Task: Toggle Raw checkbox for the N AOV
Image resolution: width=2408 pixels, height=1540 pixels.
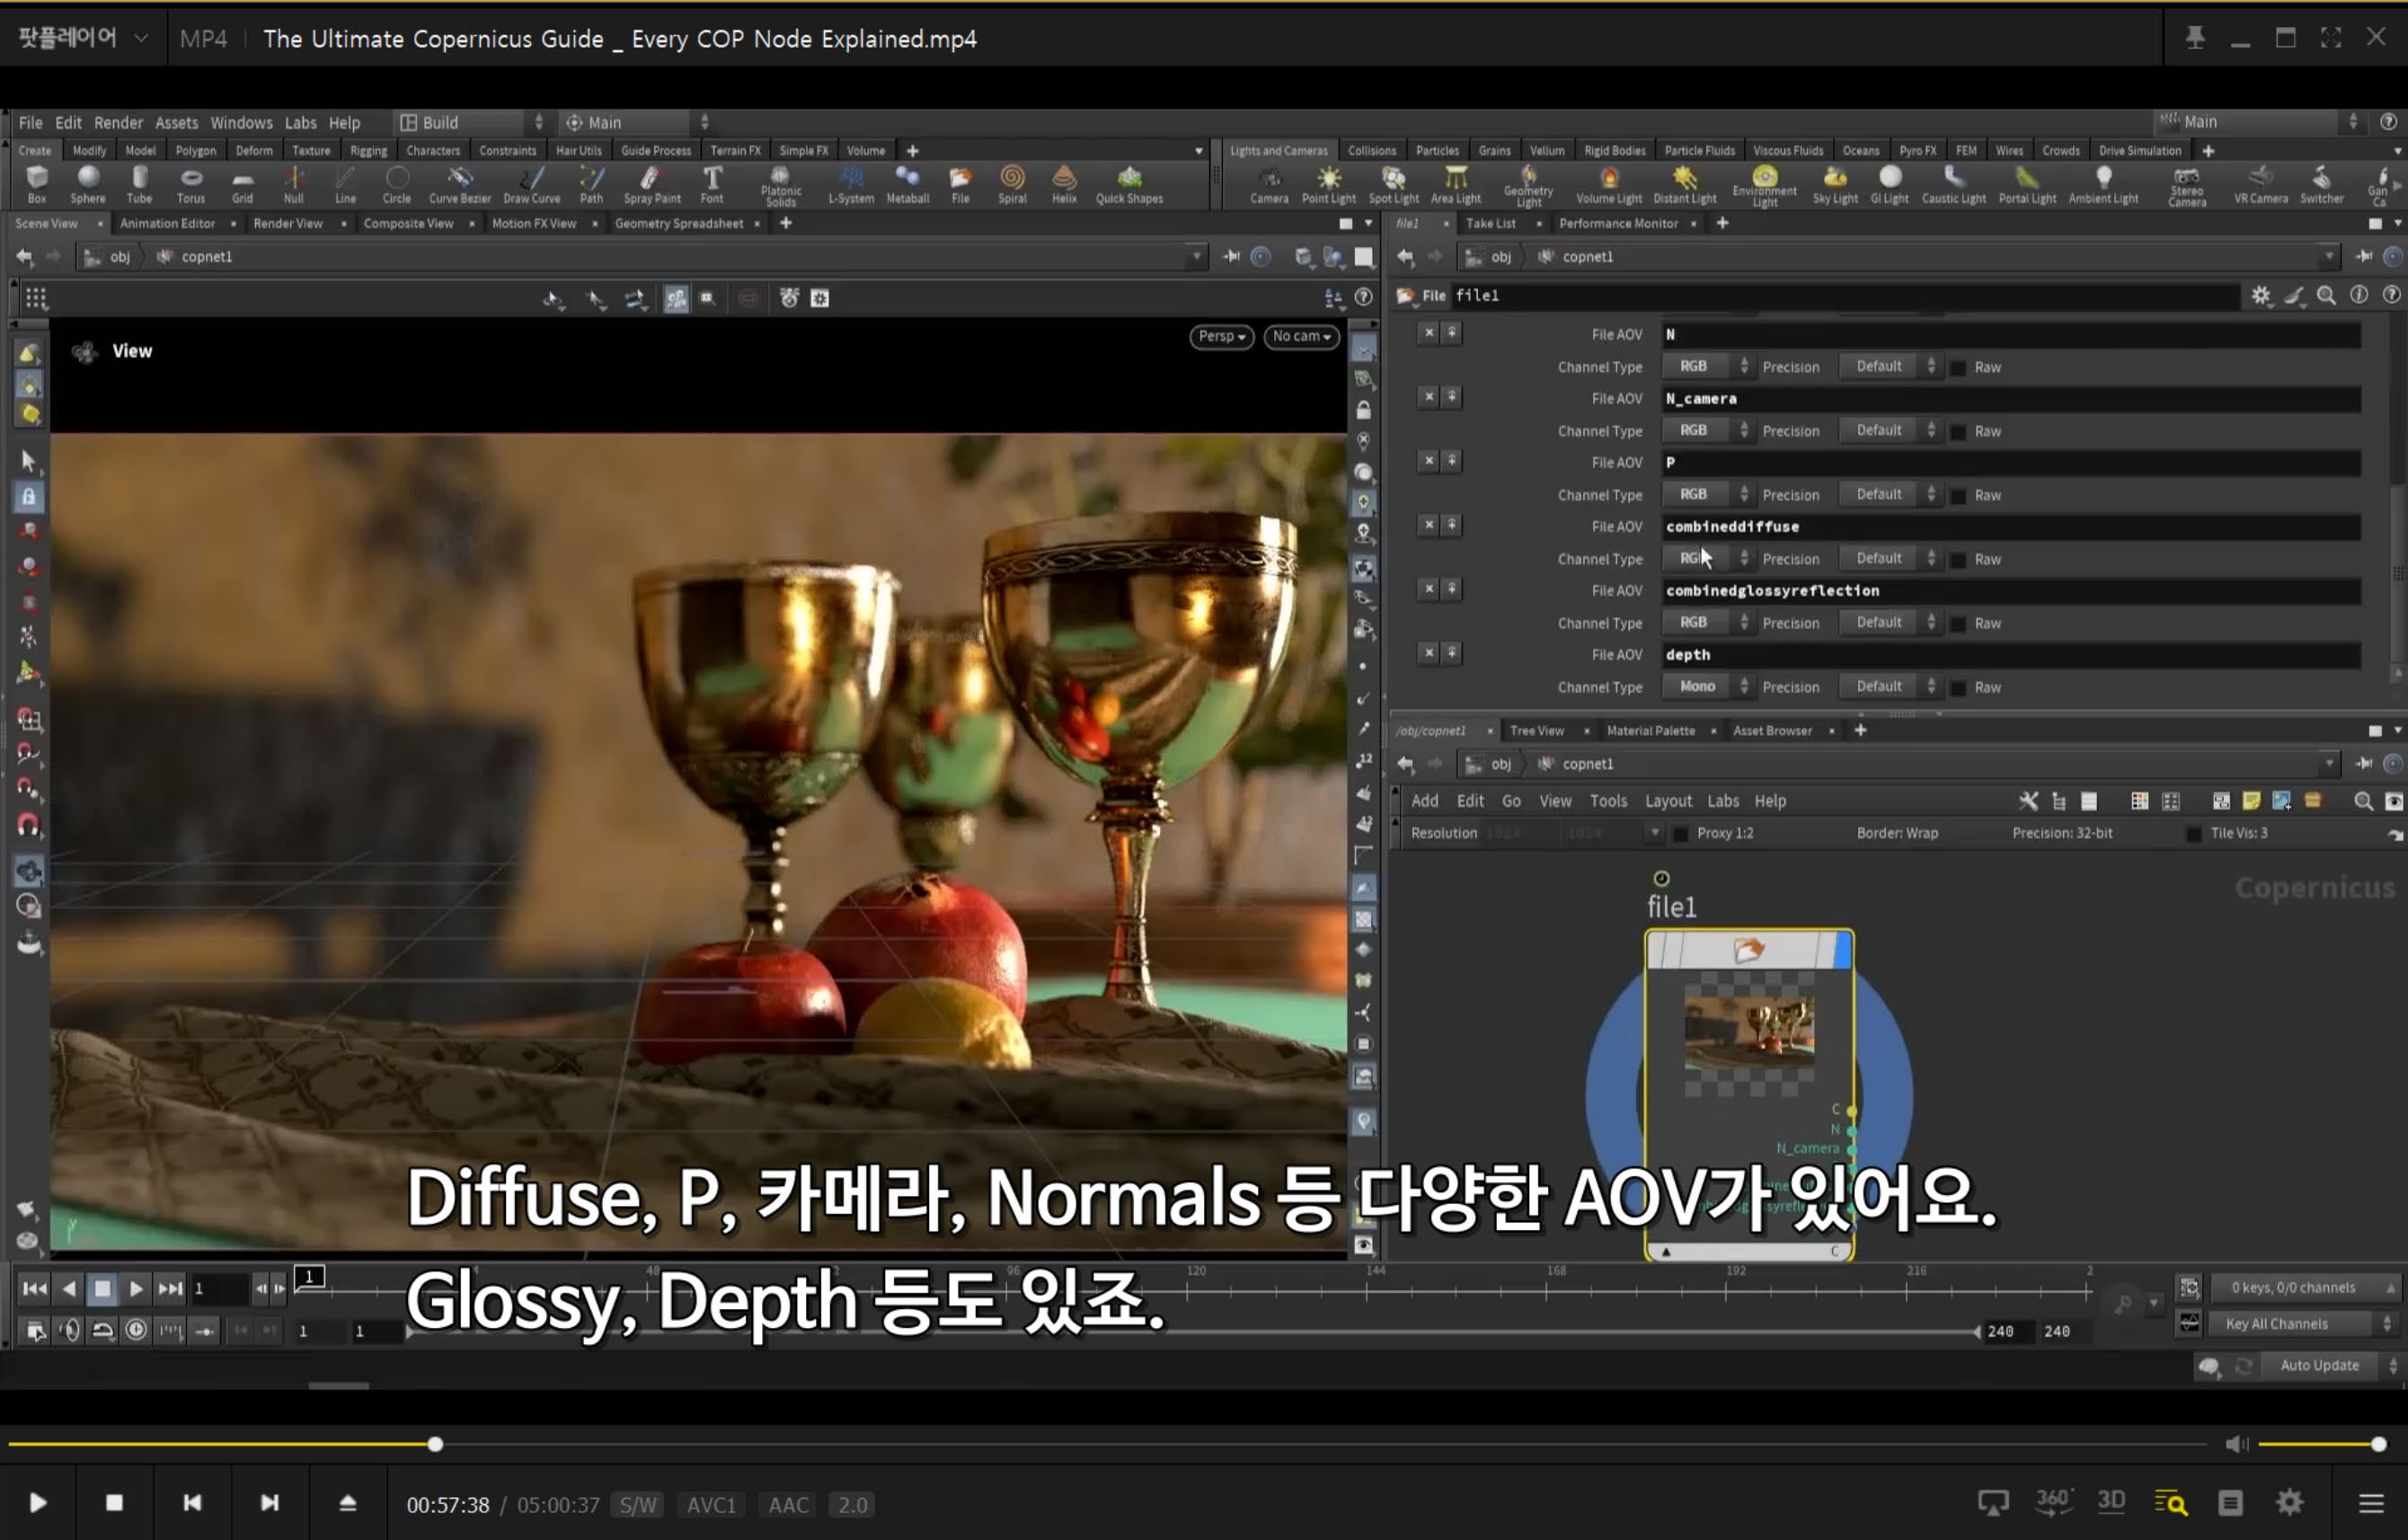Action: [1958, 367]
